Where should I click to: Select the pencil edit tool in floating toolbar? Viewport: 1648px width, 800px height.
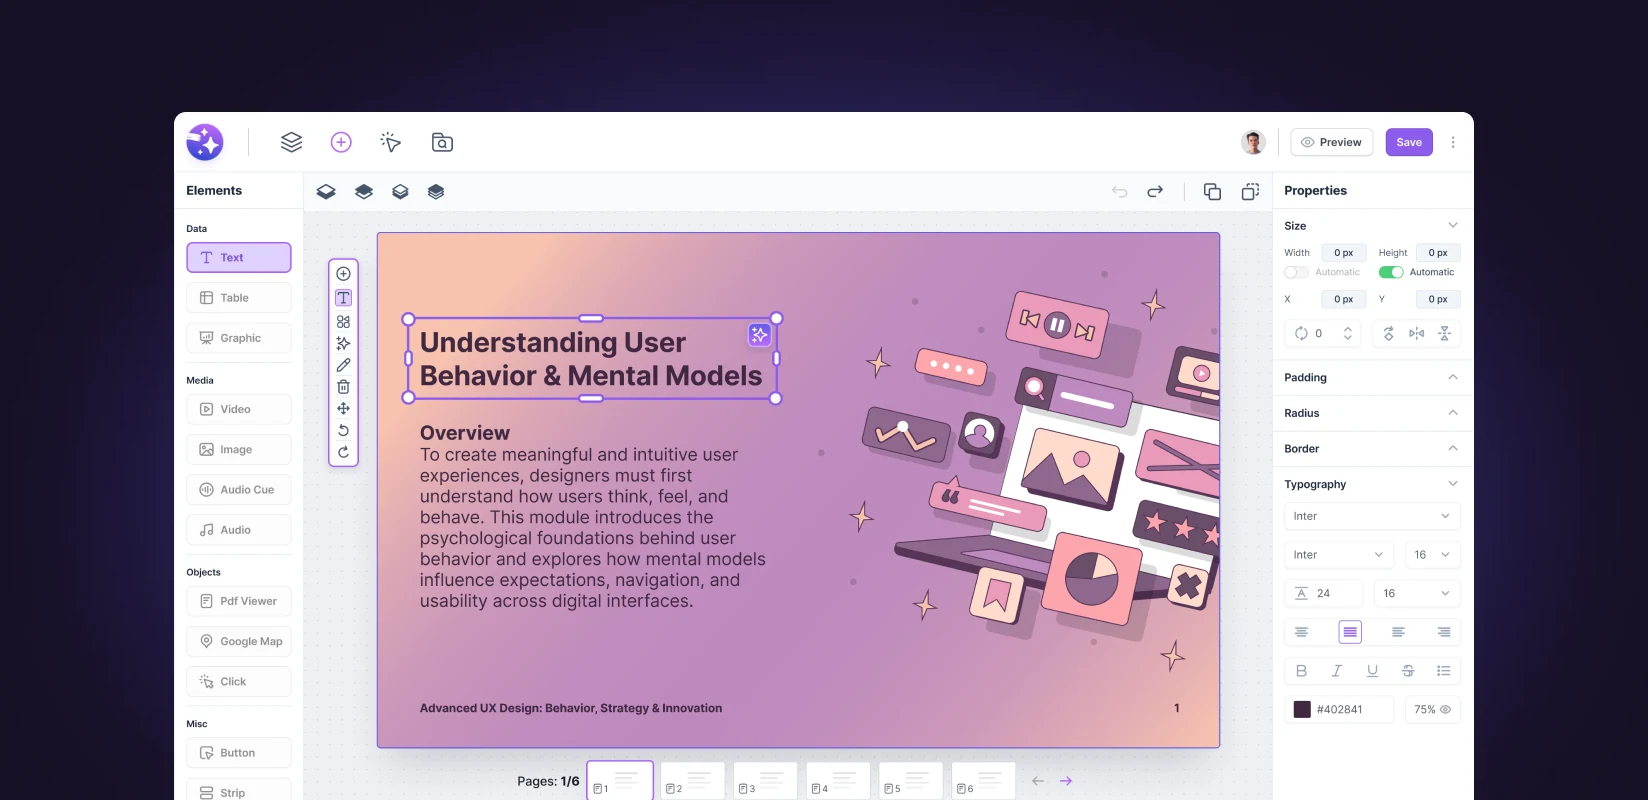pos(343,365)
